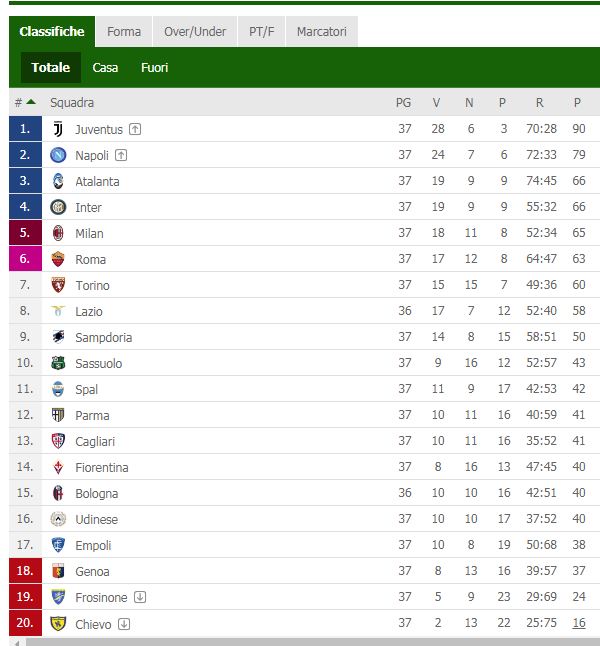Click the Torino team logo

[x=58, y=285]
